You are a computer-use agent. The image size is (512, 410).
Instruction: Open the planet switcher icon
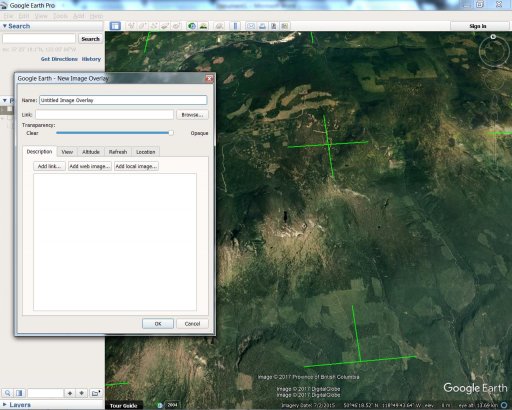pyautogui.click(x=219, y=26)
